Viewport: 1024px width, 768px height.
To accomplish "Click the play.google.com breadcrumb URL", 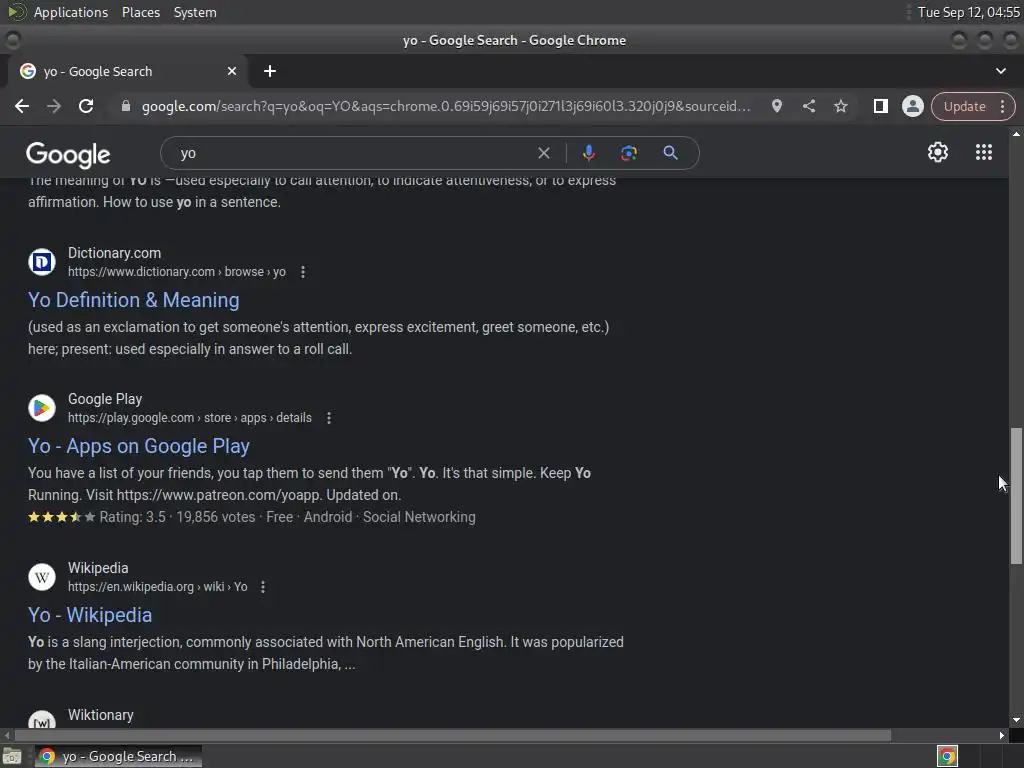I will tap(190, 417).
